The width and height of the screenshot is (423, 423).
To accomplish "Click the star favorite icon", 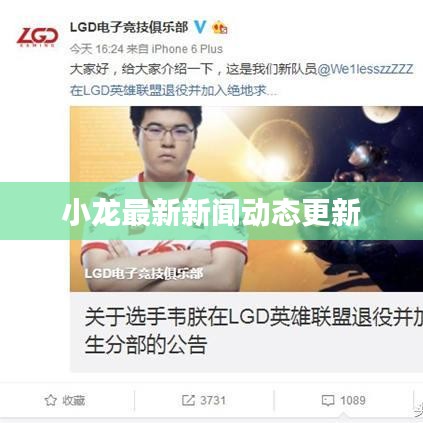I will coord(50,400).
